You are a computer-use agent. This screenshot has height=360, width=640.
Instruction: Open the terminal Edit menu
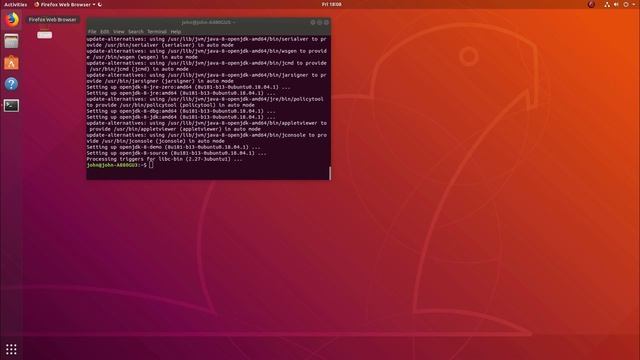tap(104, 31)
